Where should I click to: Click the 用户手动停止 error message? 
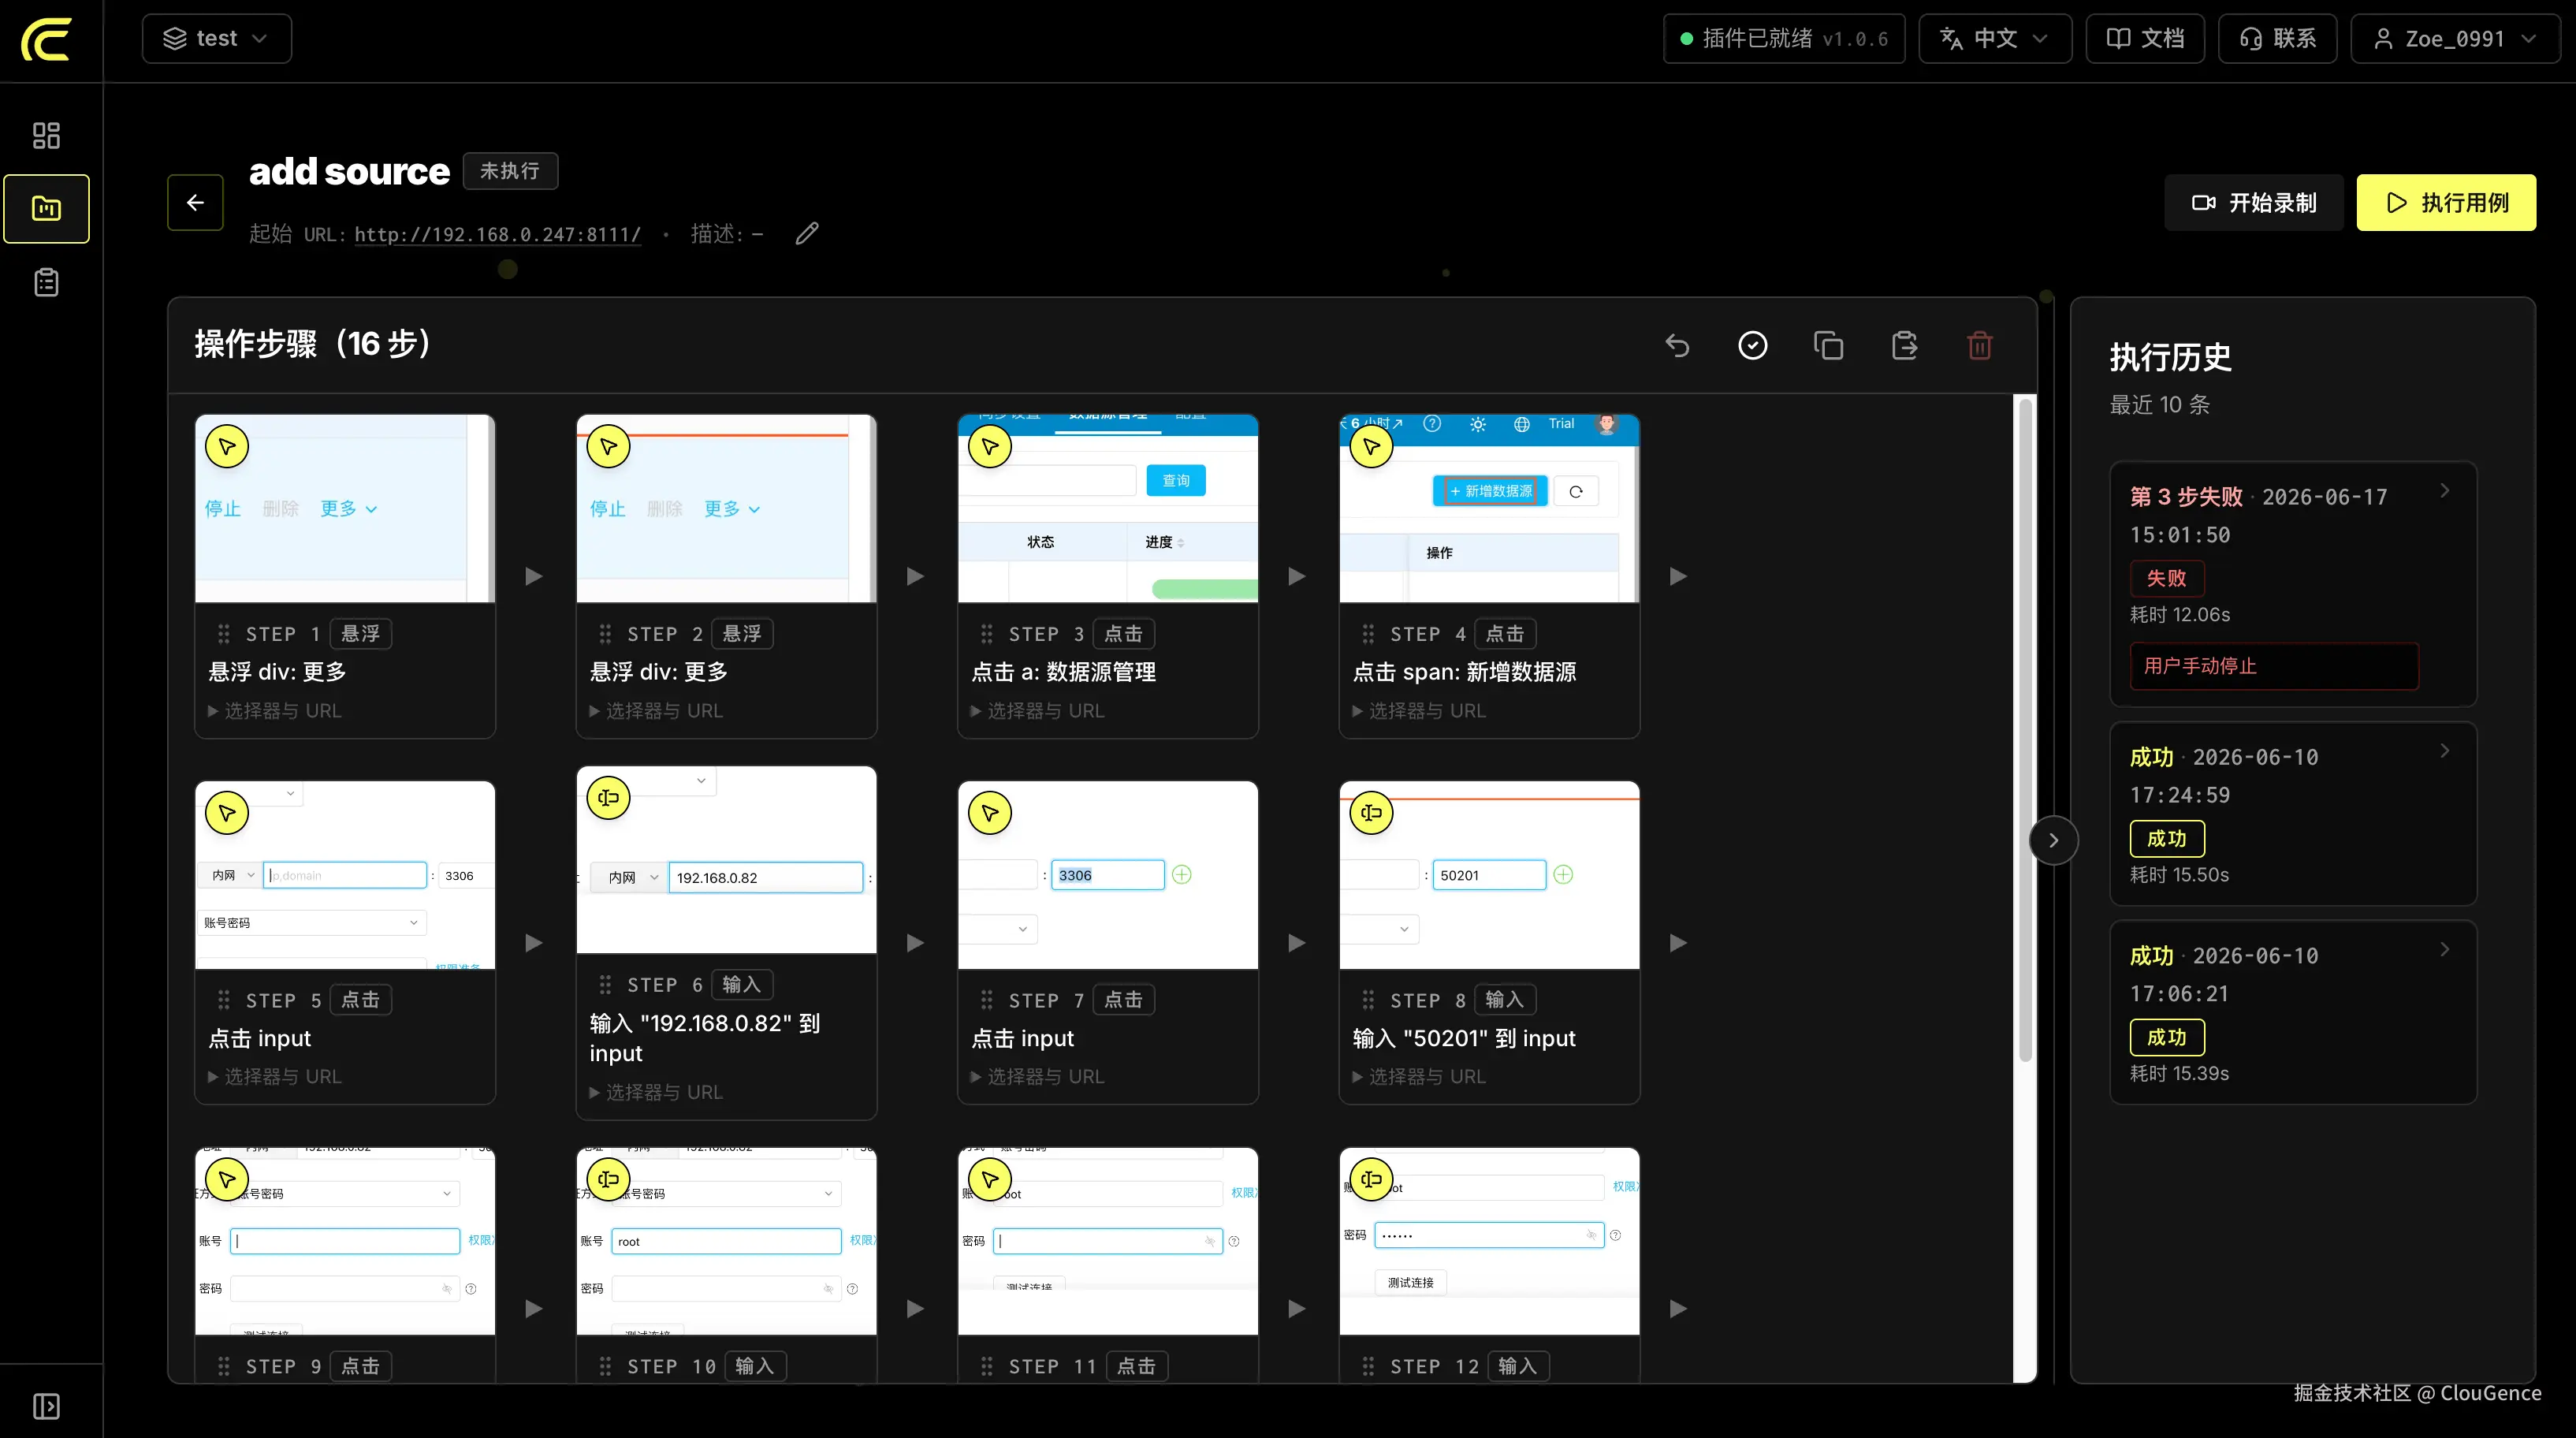[2273, 666]
